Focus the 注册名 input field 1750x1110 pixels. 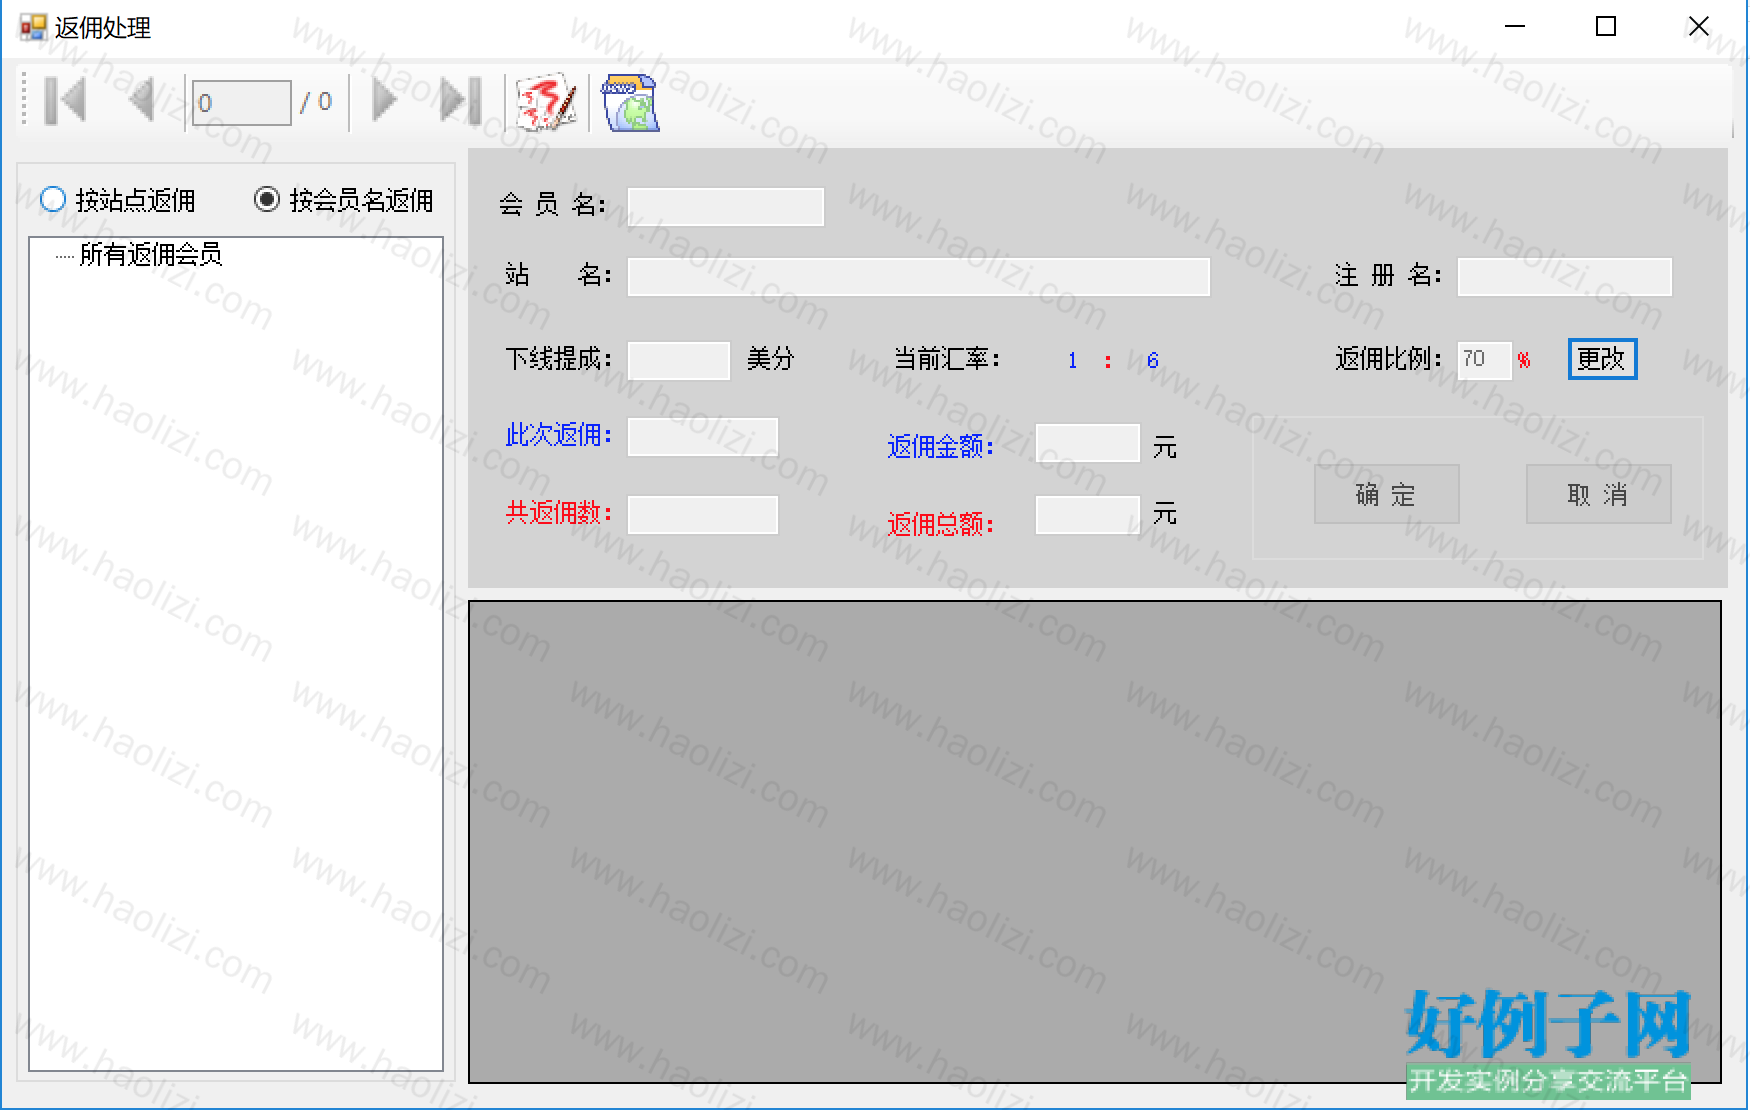tap(1565, 277)
